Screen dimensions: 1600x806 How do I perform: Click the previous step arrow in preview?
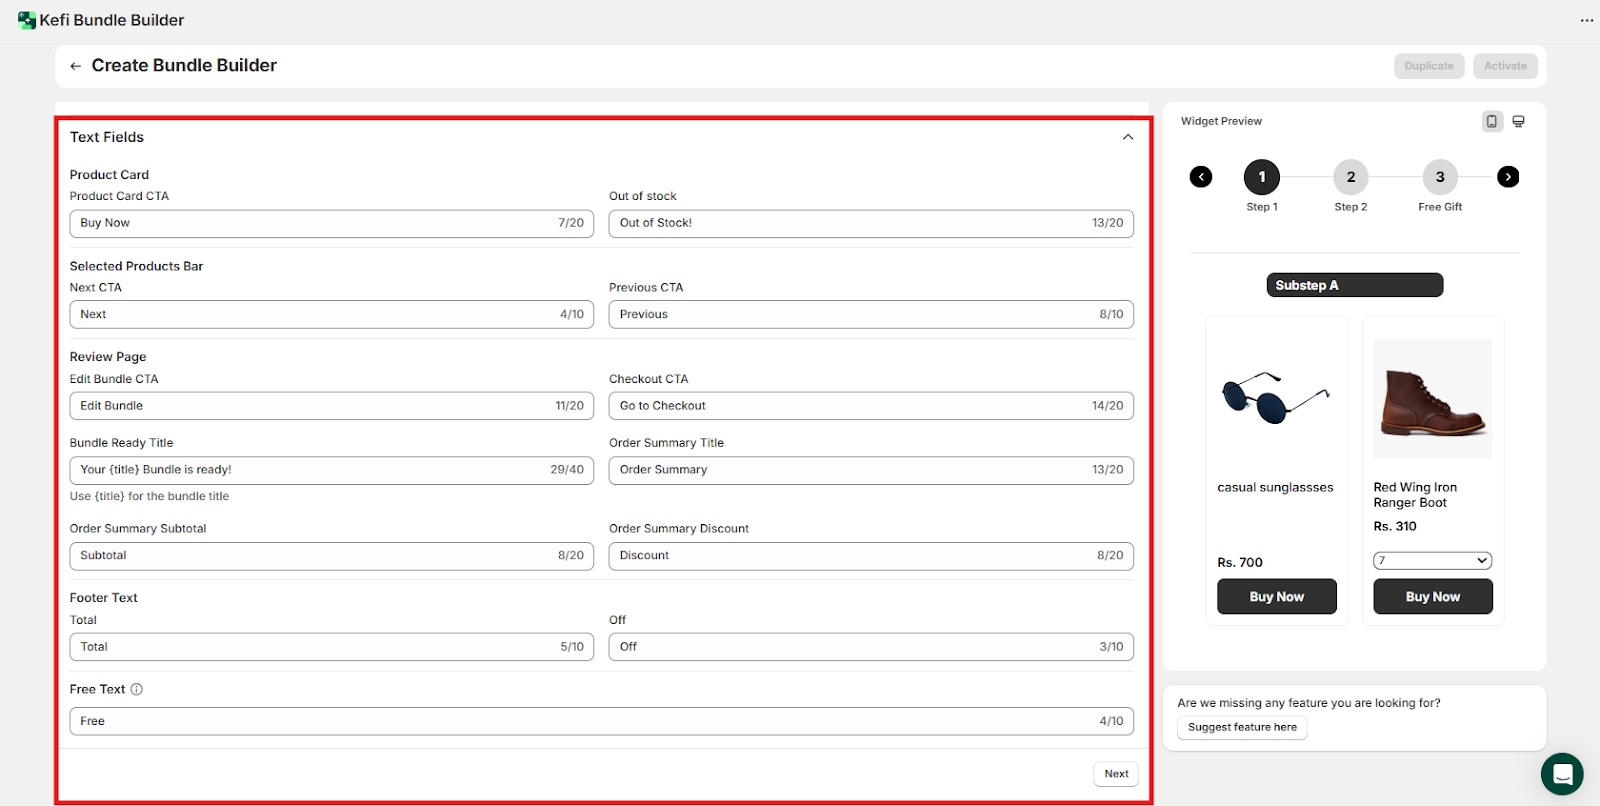(x=1201, y=177)
